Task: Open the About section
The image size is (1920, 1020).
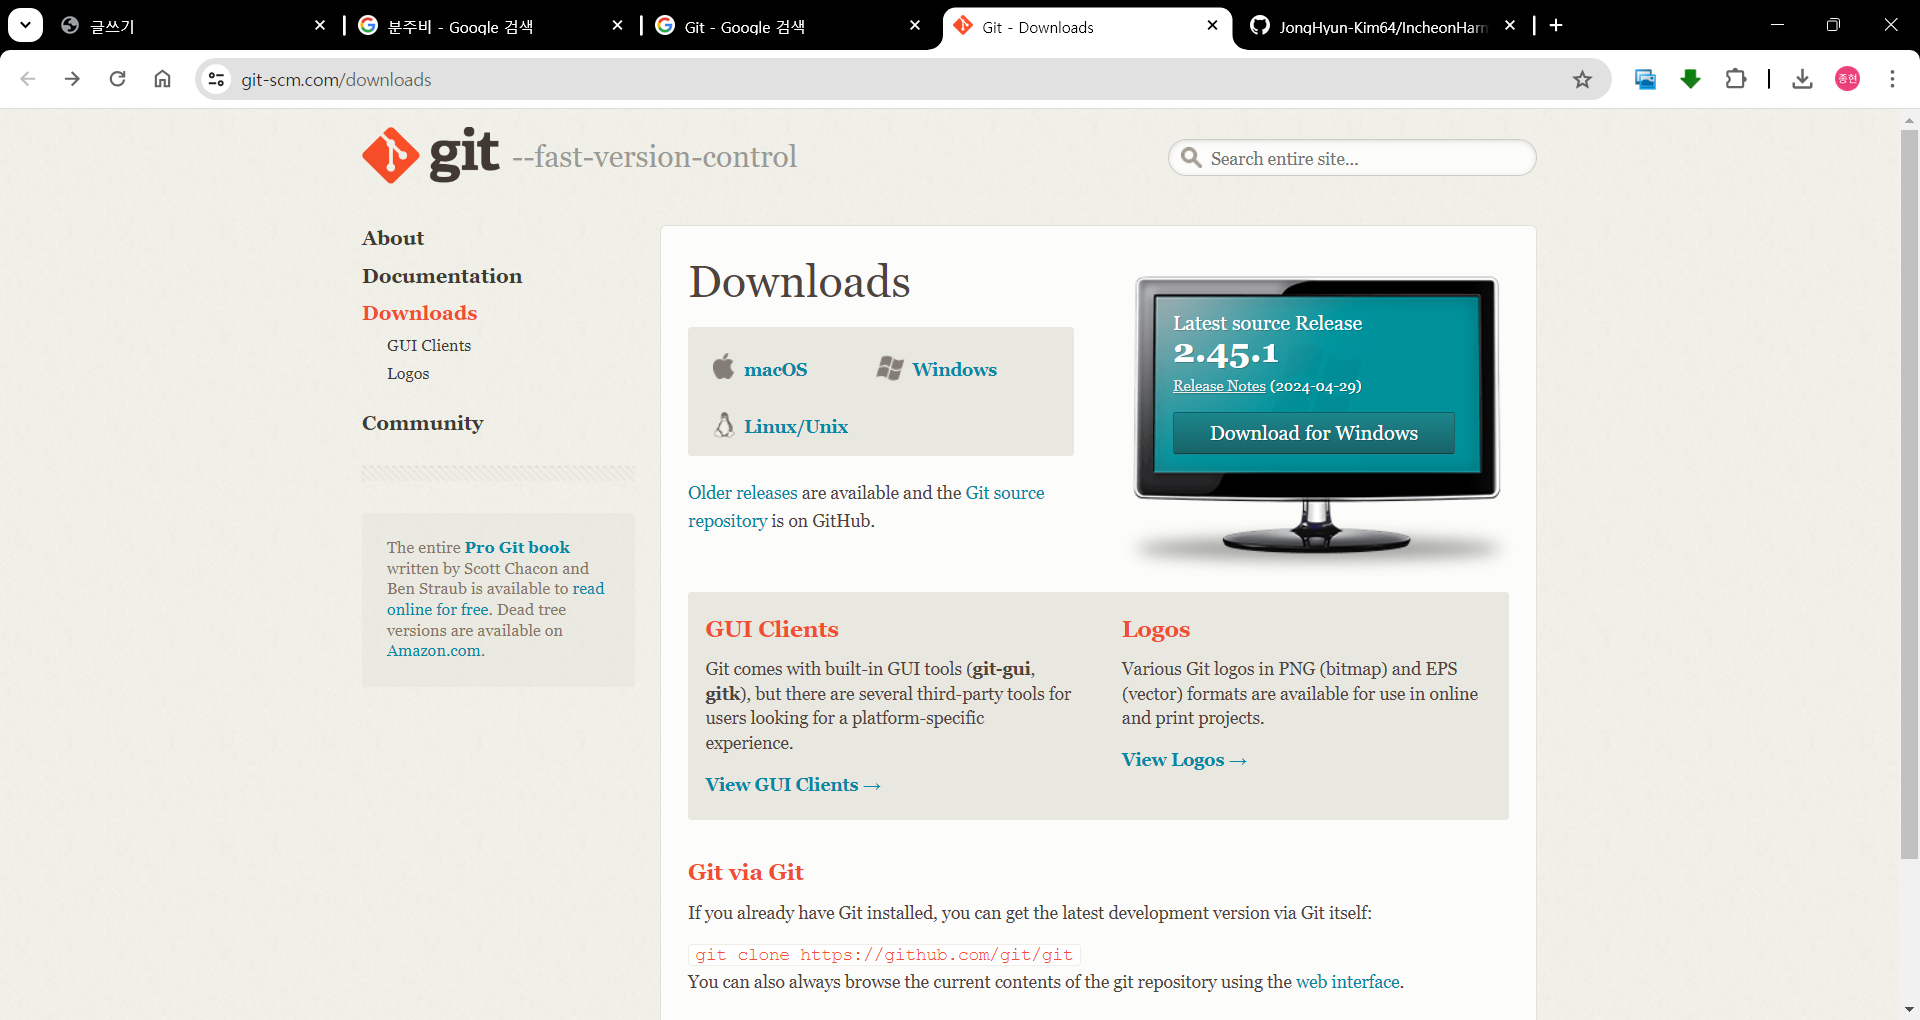Action: pos(393,238)
